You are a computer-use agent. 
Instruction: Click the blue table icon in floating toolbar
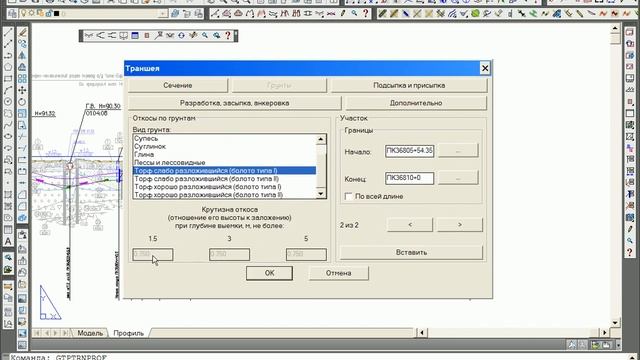click(135, 36)
